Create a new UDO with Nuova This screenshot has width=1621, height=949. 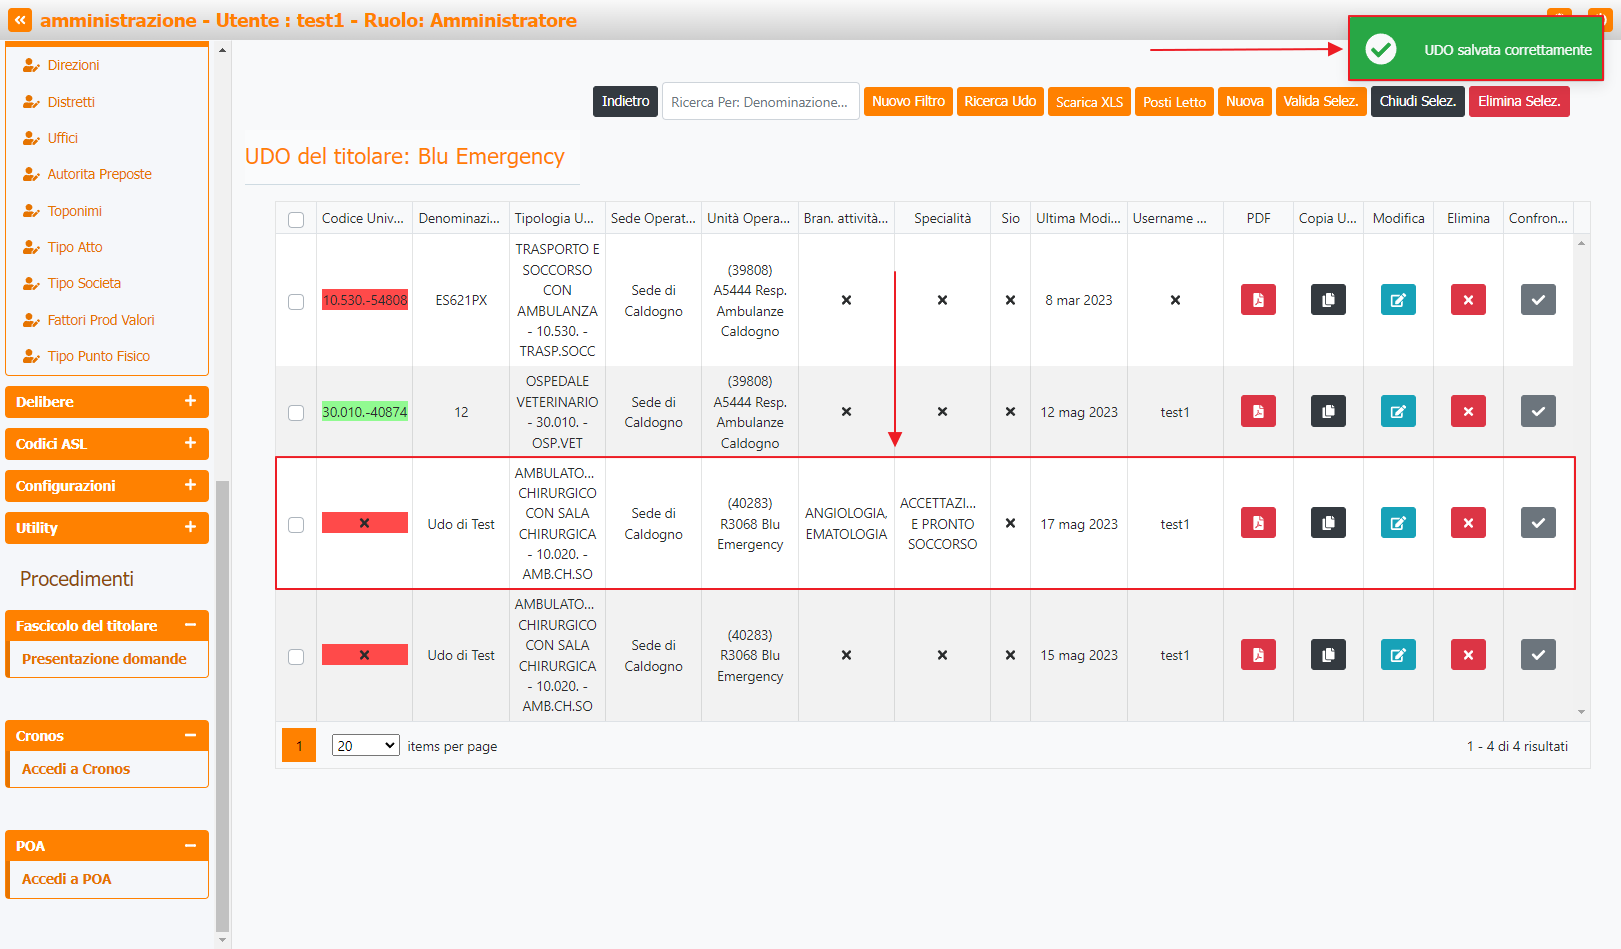coord(1245,101)
